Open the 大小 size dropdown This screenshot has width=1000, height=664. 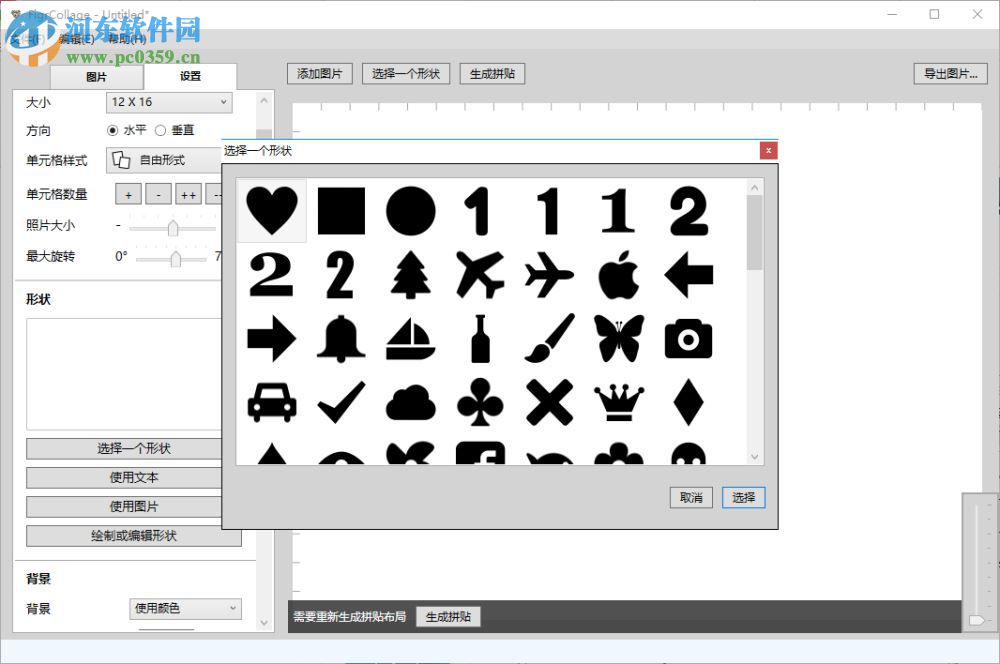pos(168,102)
